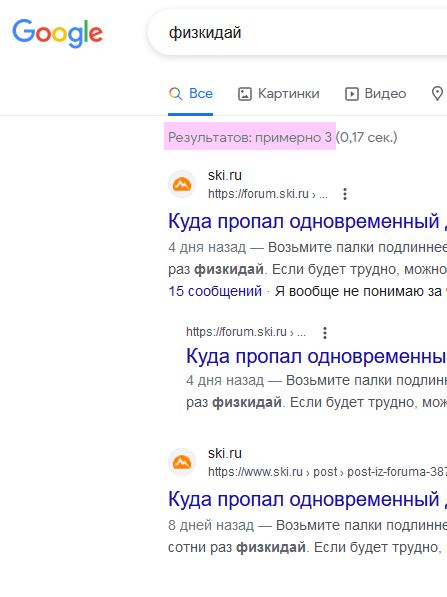Click the ski.ru site name of first result

[225, 176]
